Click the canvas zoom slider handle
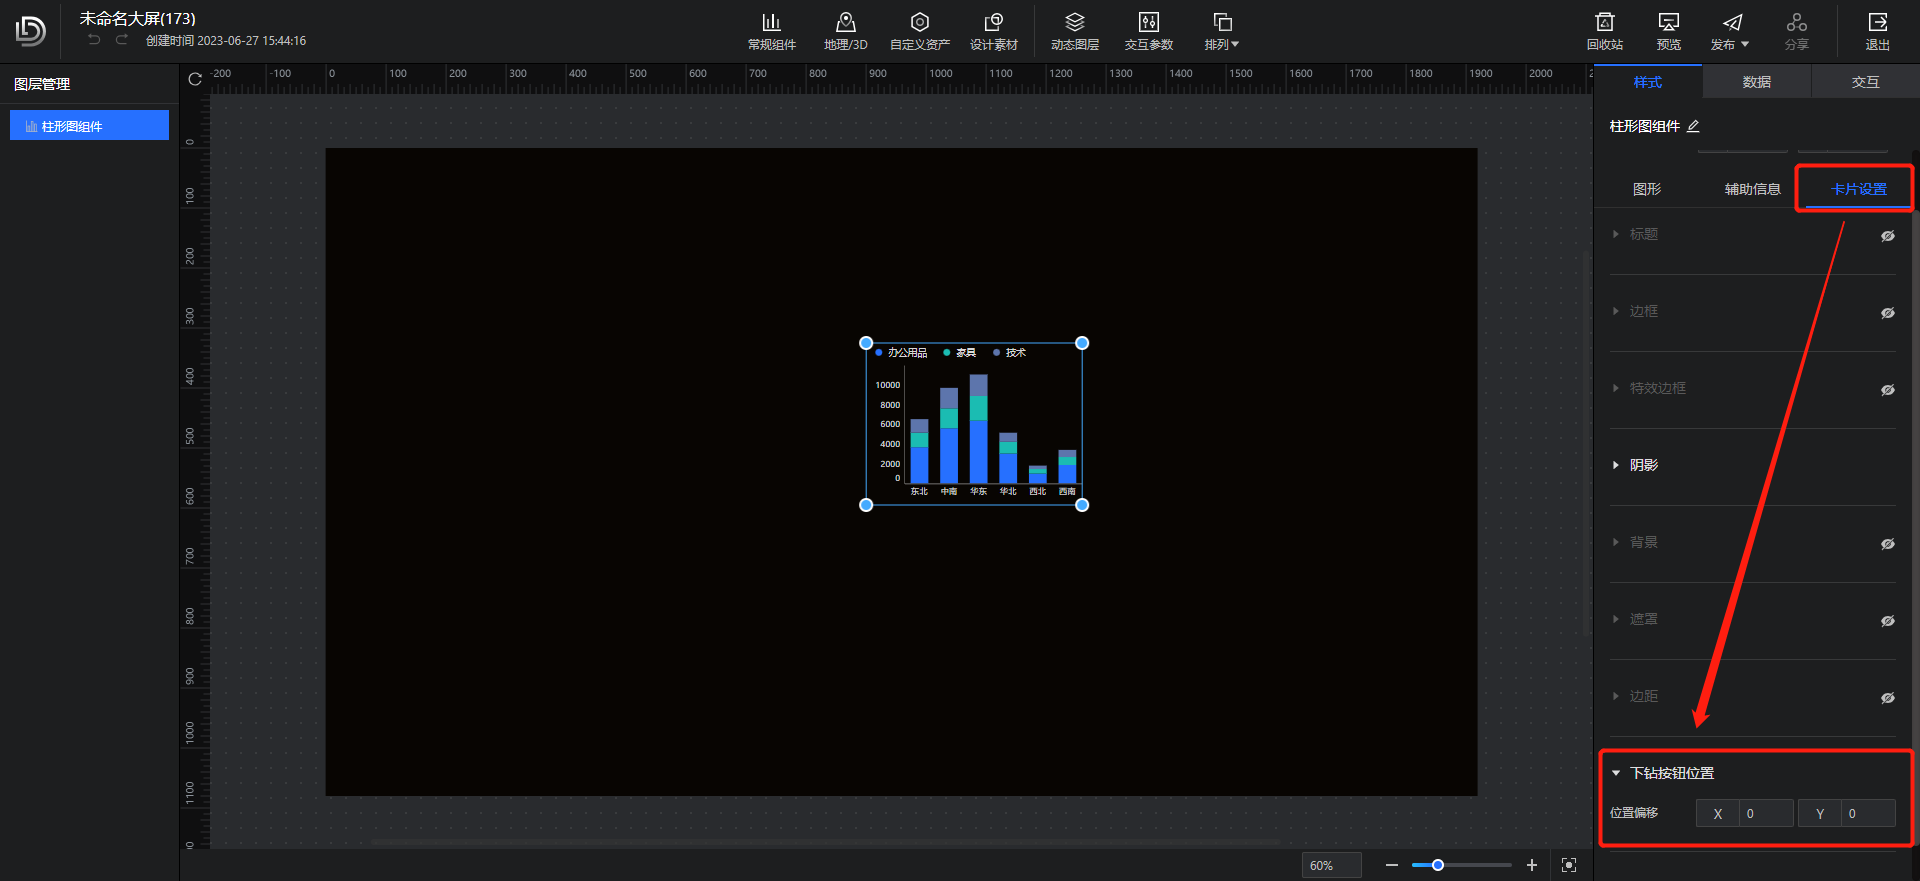The image size is (1920, 881). tap(1437, 865)
